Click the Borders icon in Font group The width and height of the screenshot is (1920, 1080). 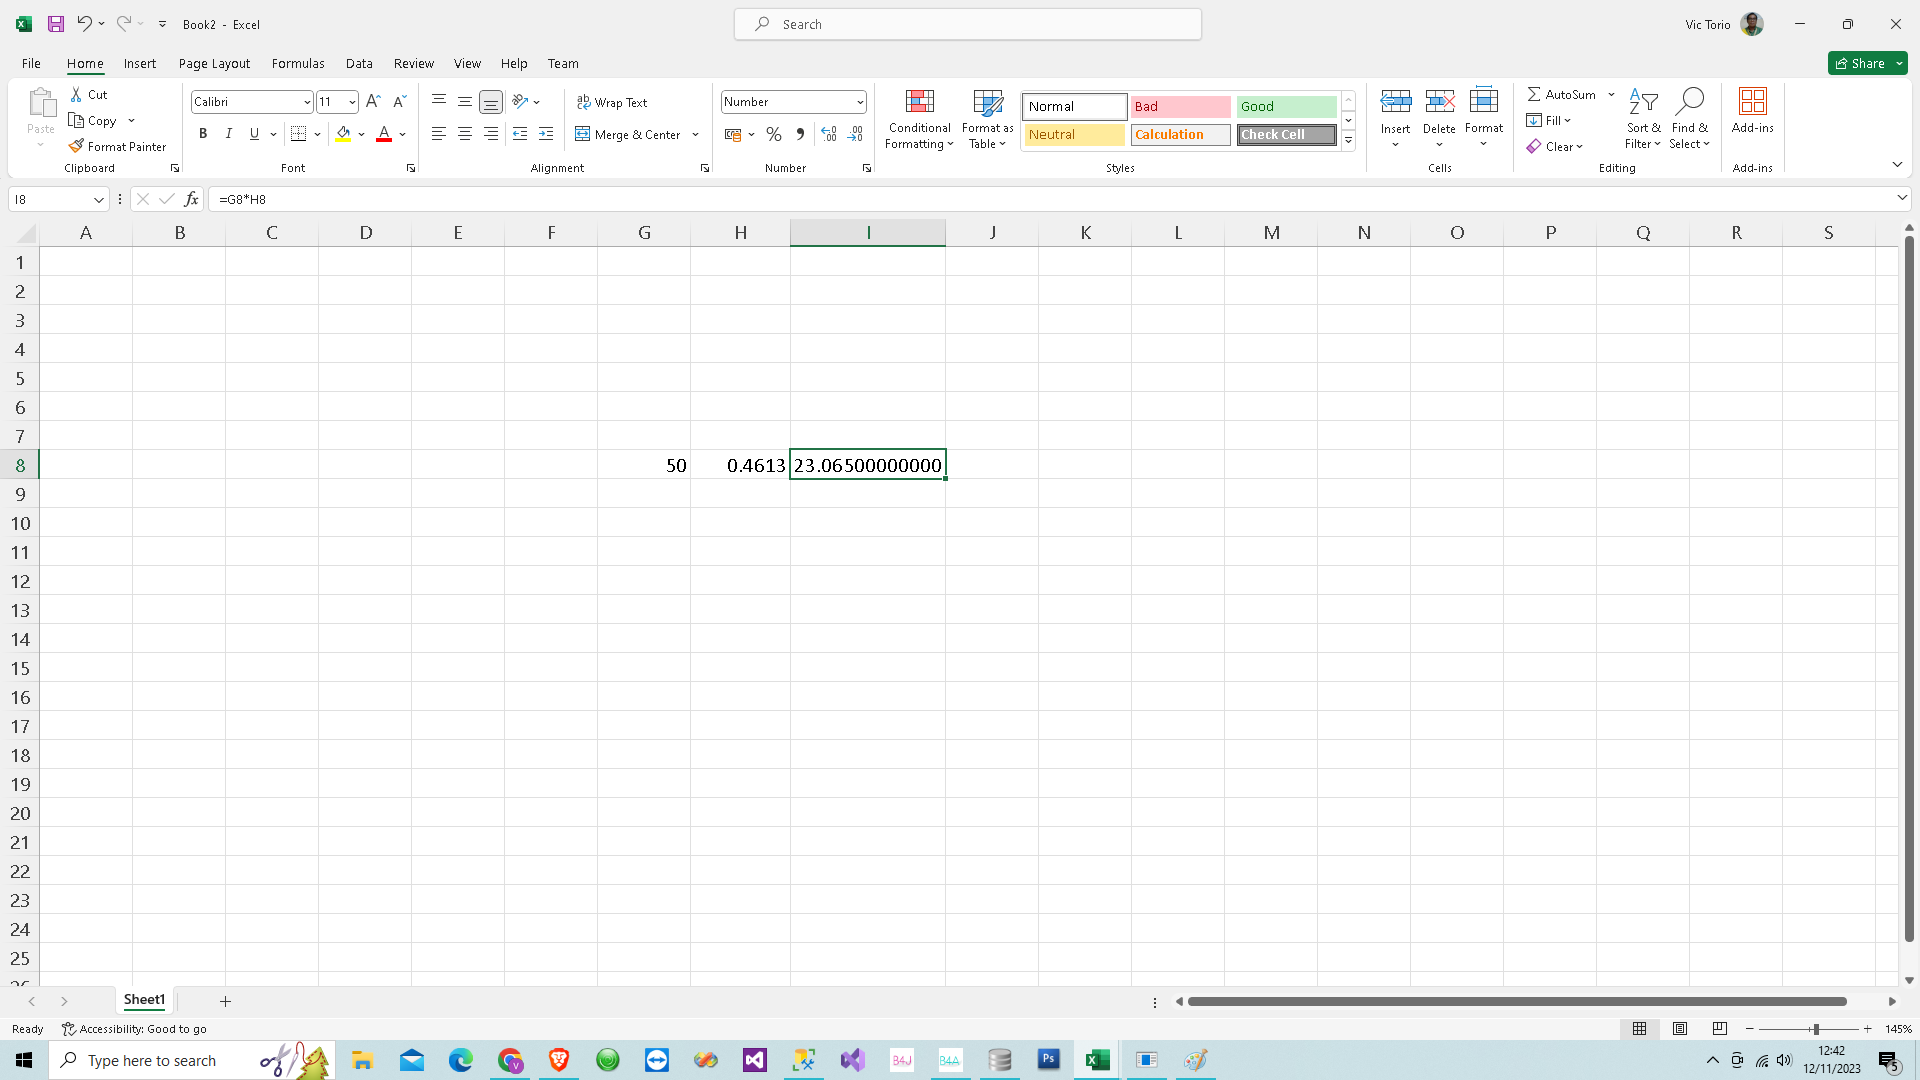click(x=298, y=134)
